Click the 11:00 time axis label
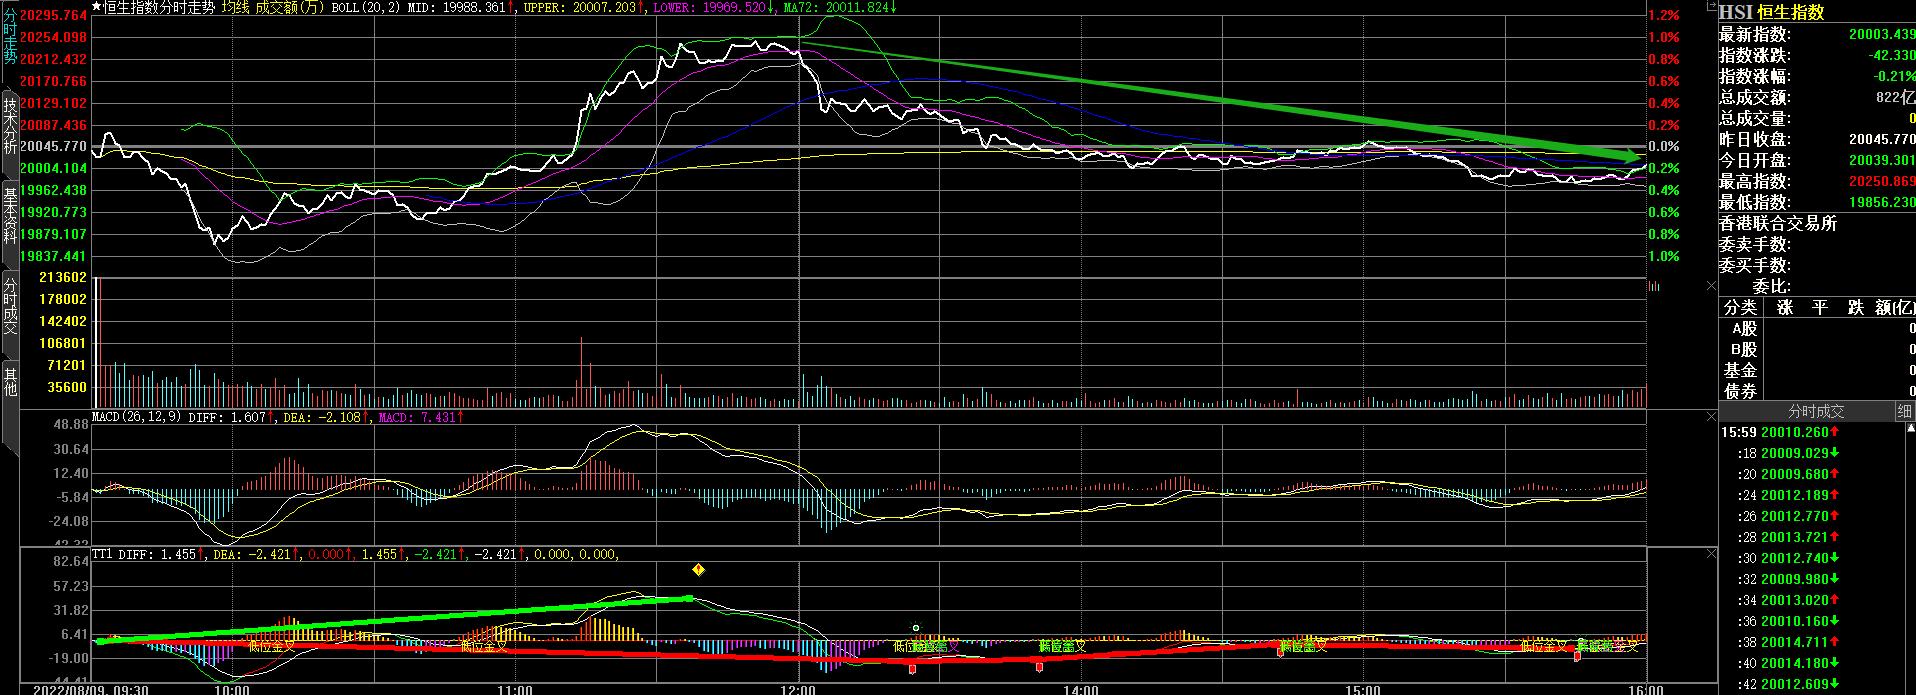The image size is (1916, 695). (x=515, y=689)
